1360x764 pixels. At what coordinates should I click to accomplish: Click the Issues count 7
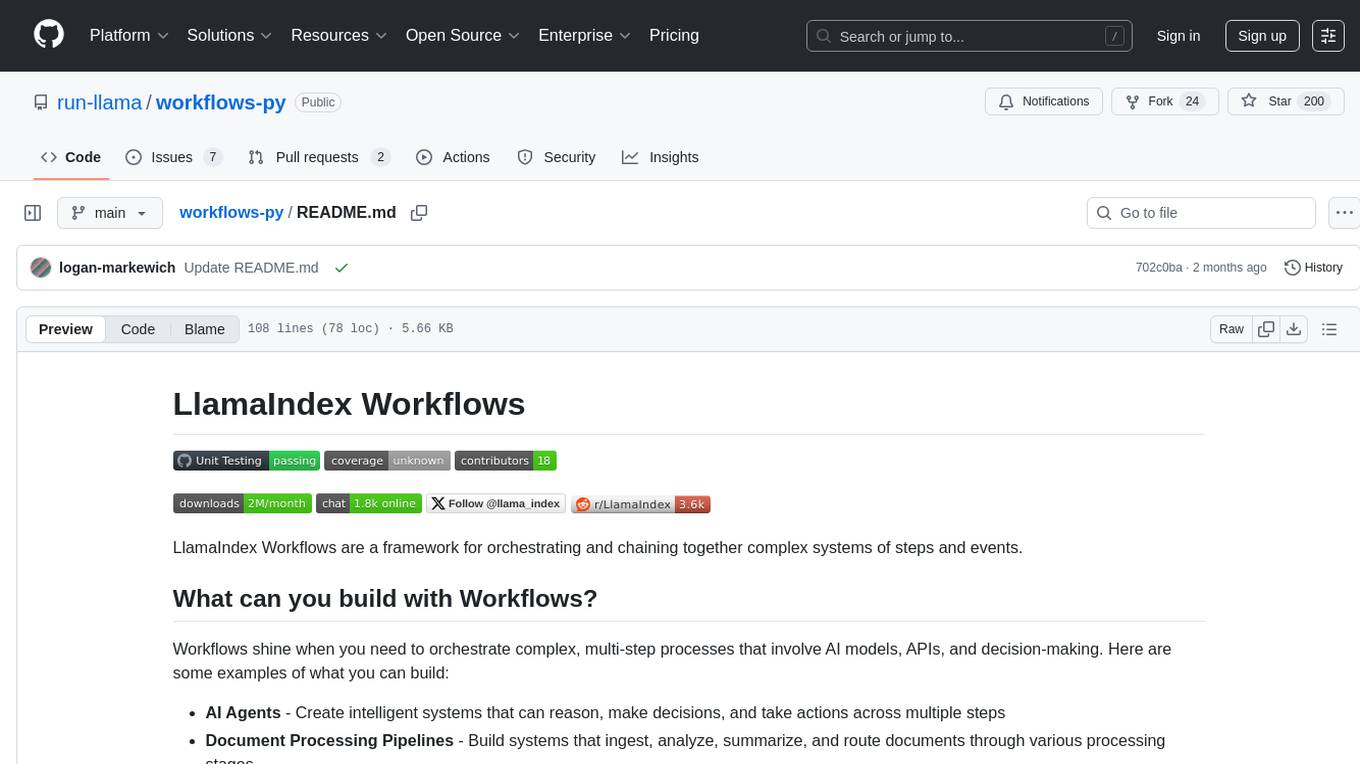(x=212, y=157)
